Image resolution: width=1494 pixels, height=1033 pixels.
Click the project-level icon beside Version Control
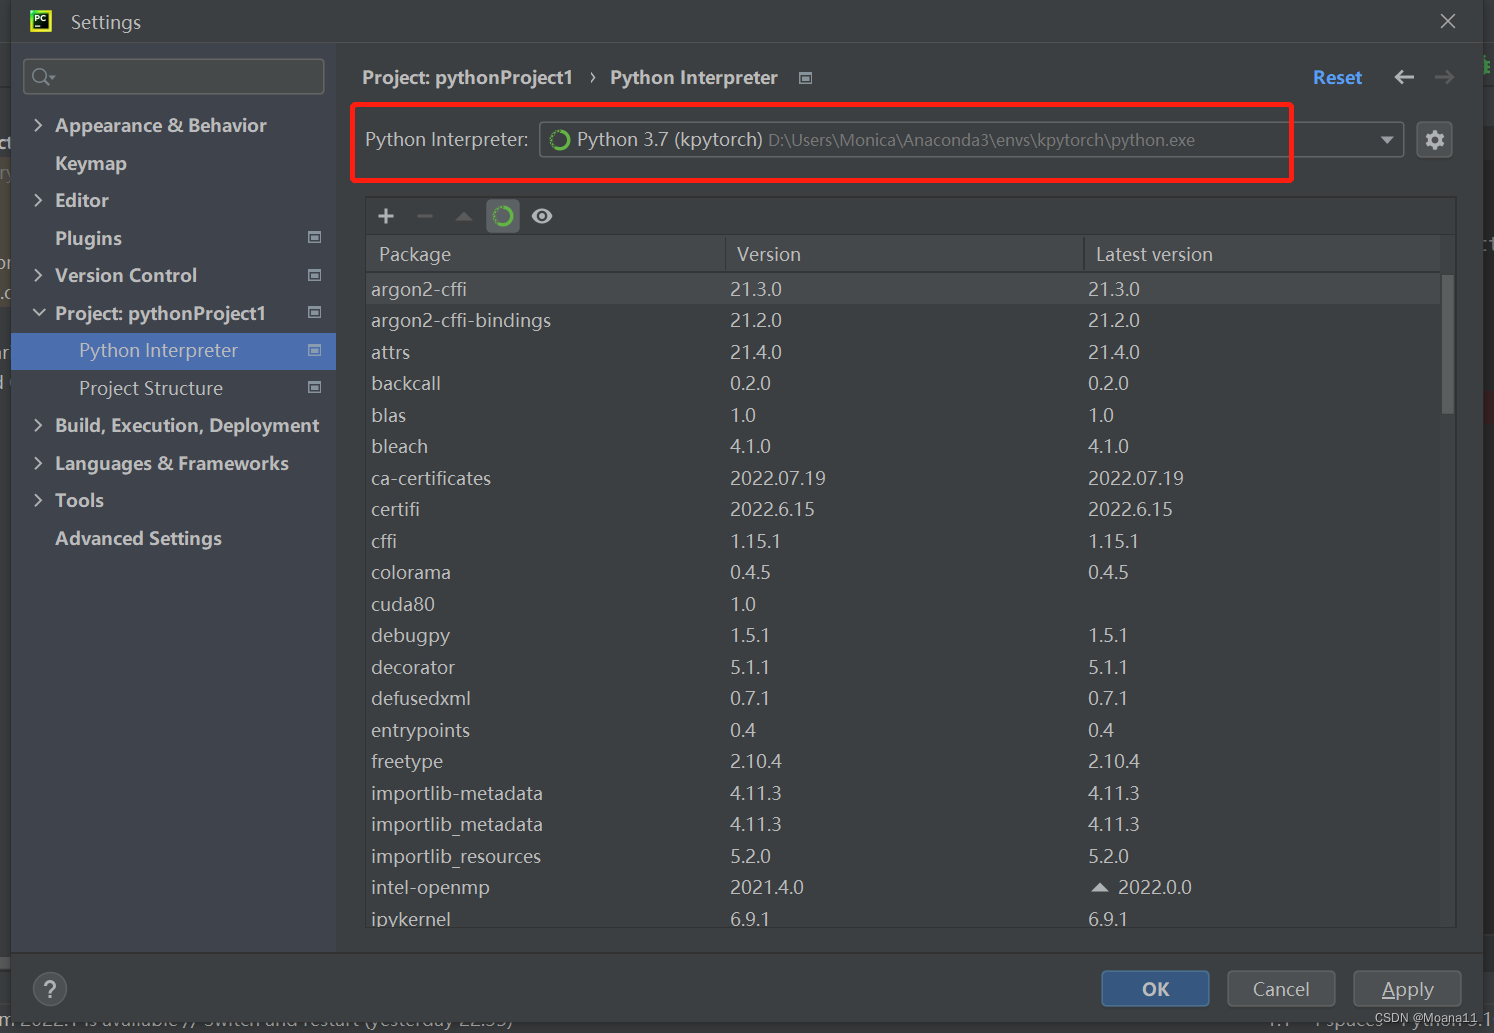(315, 275)
